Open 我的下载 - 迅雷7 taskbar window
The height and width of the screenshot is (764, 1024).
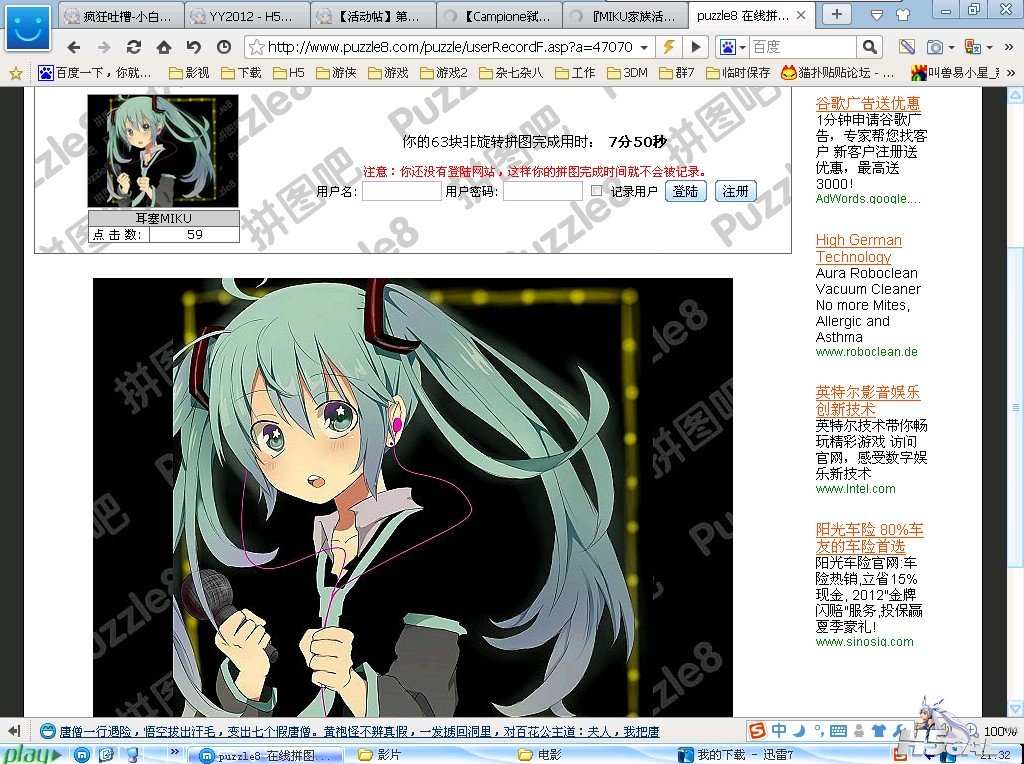(x=735, y=755)
